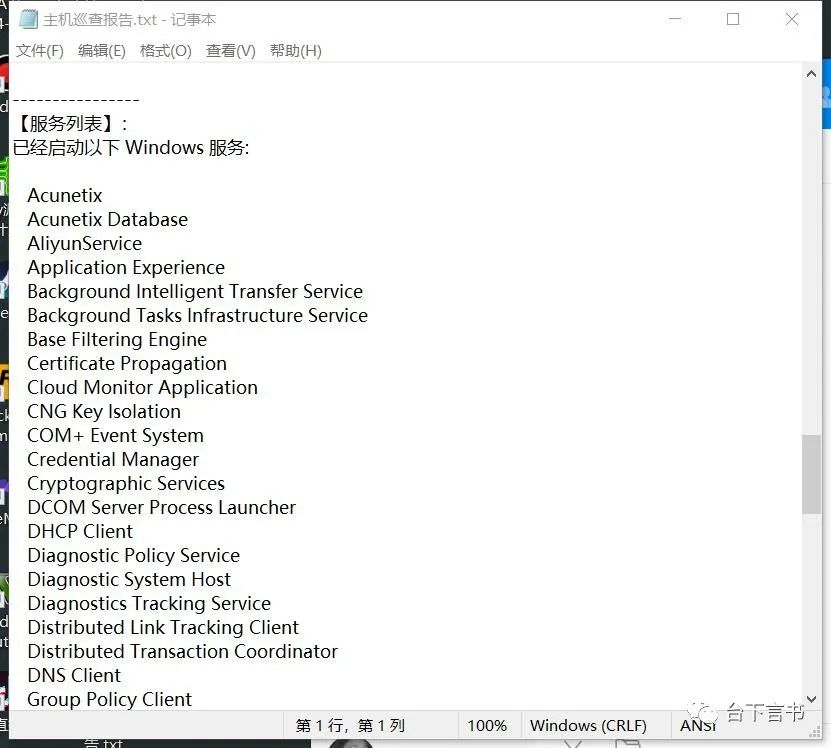Click the 'DNS Client' line

[x=74, y=676]
